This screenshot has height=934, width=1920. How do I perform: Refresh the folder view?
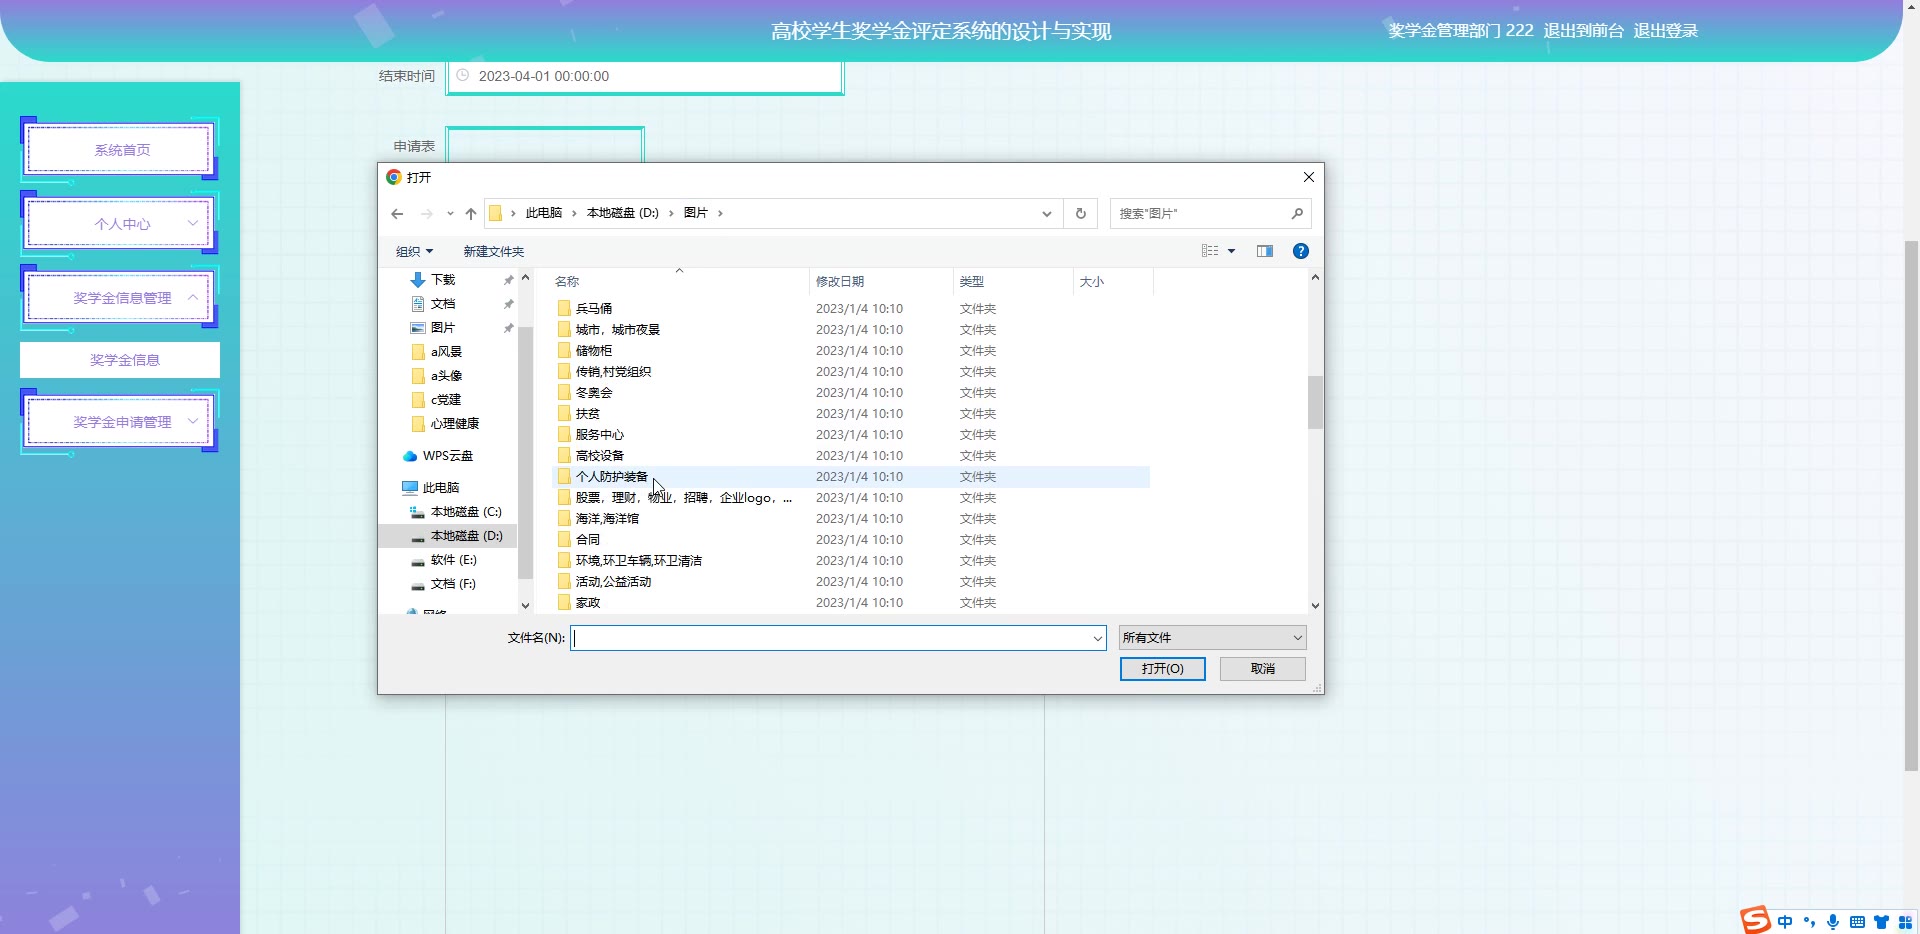tap(1080, 214)
